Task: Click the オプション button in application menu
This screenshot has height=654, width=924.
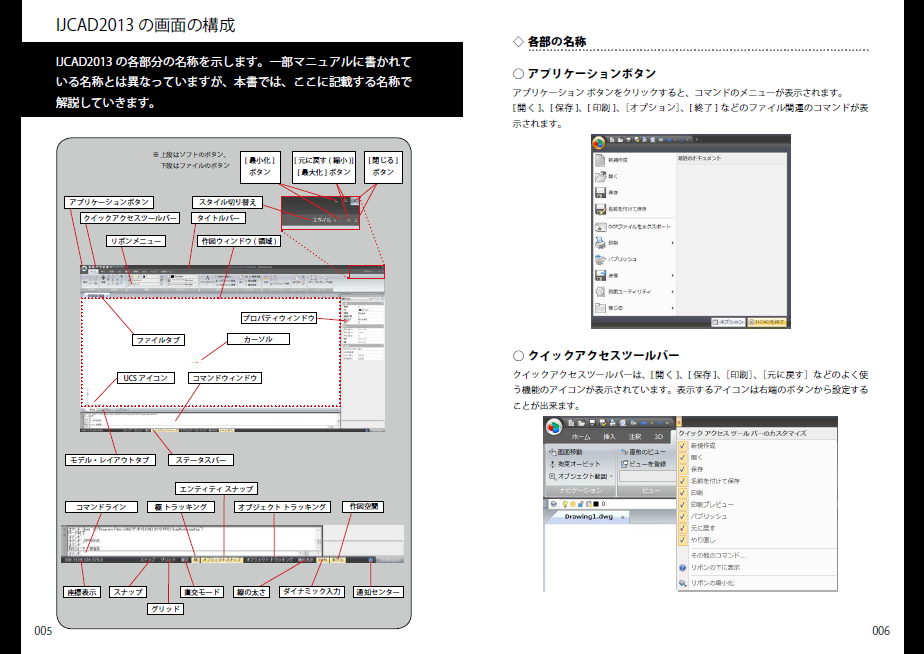Action: [x=728, y=322]
